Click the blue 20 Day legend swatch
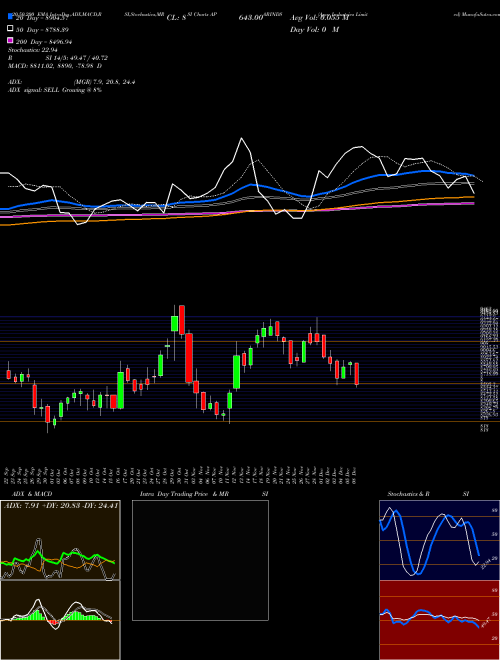 click(10, 17)
